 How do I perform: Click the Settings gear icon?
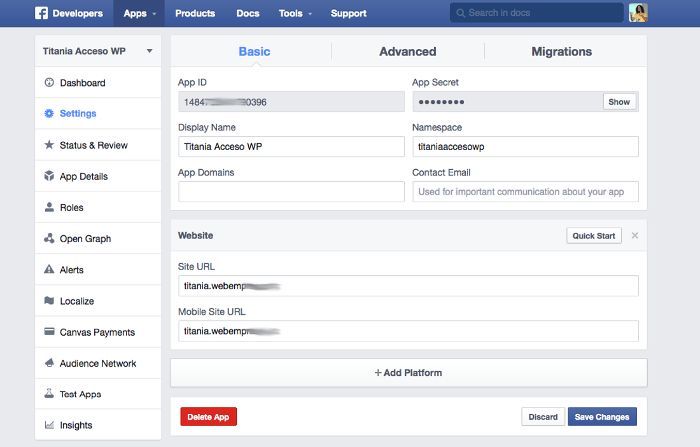(x=49, y=113)
